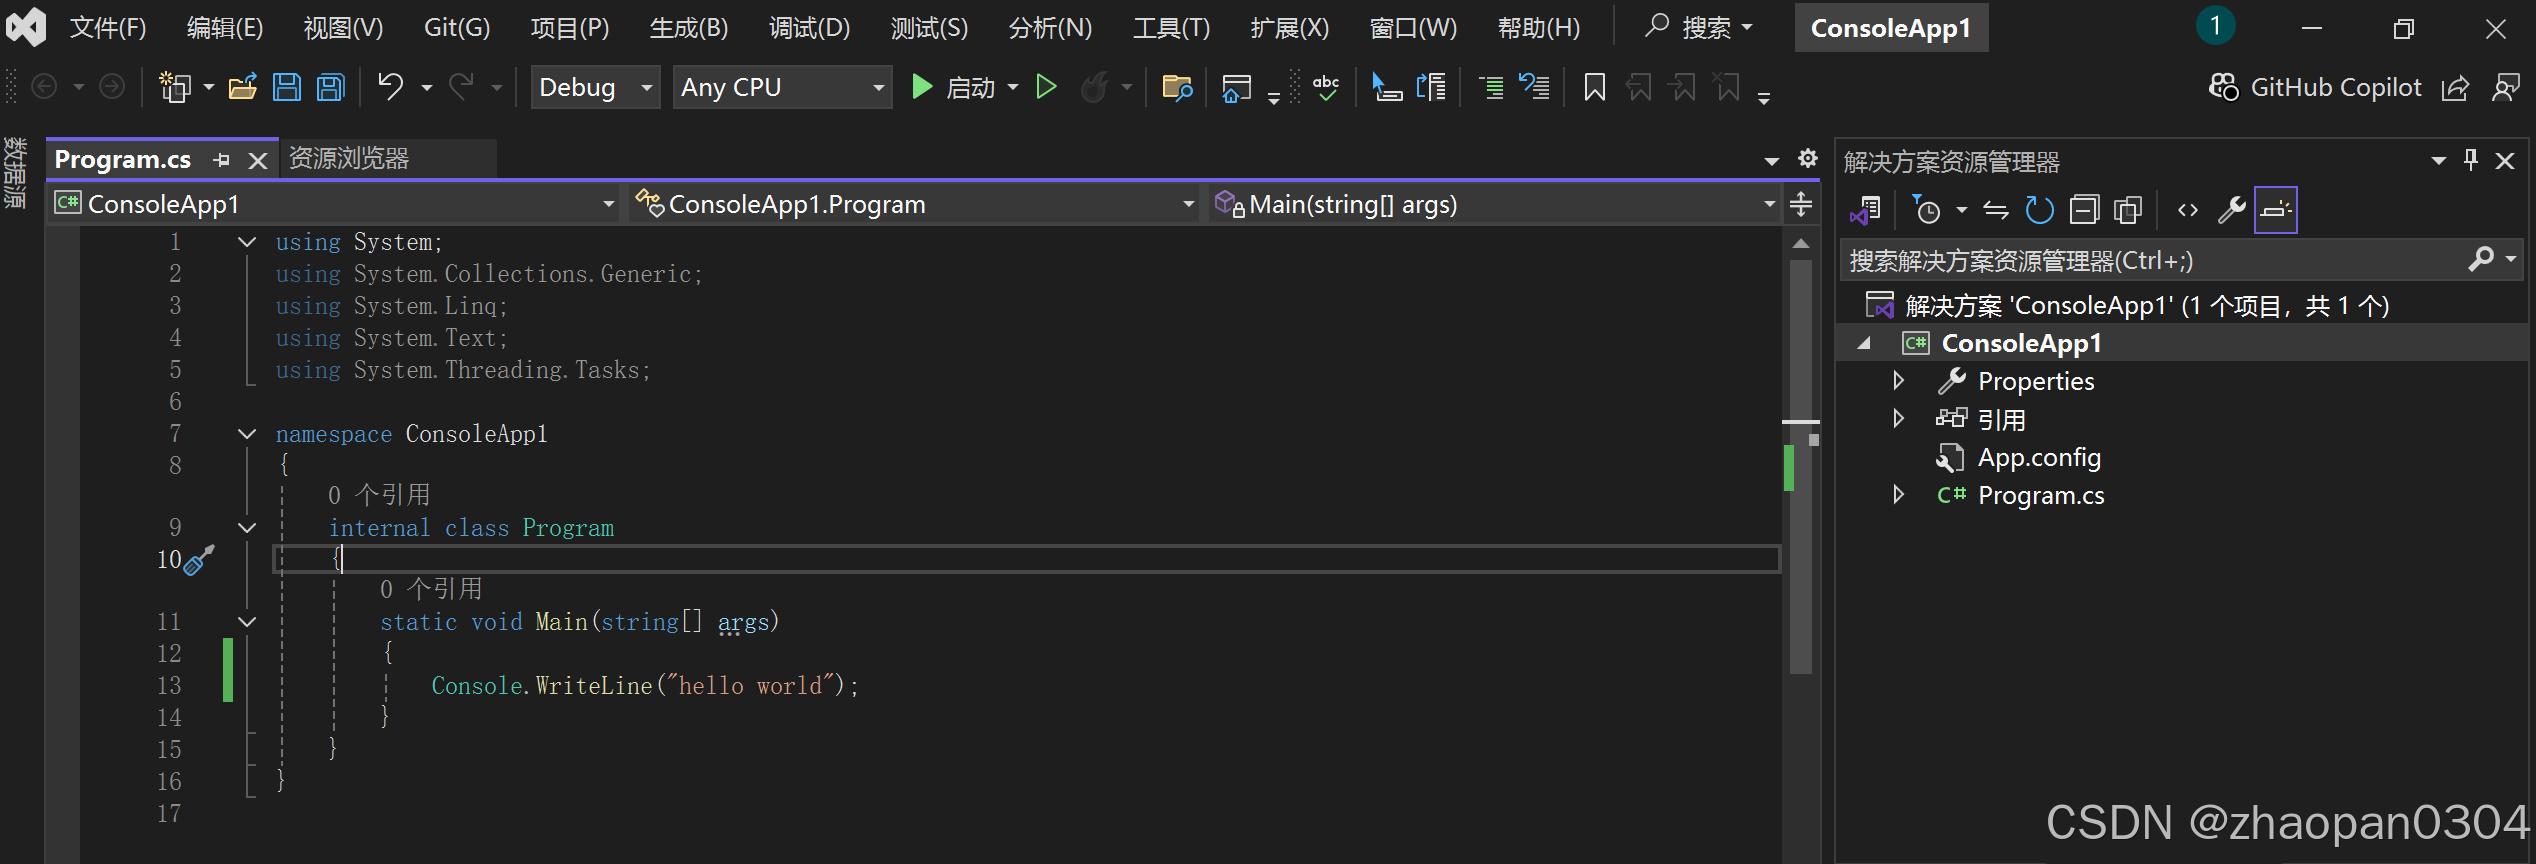Image resolution: width=2536 pixels, height=864 pixels.
Task: Click the notification badge showing 1
Action: 2215,26
